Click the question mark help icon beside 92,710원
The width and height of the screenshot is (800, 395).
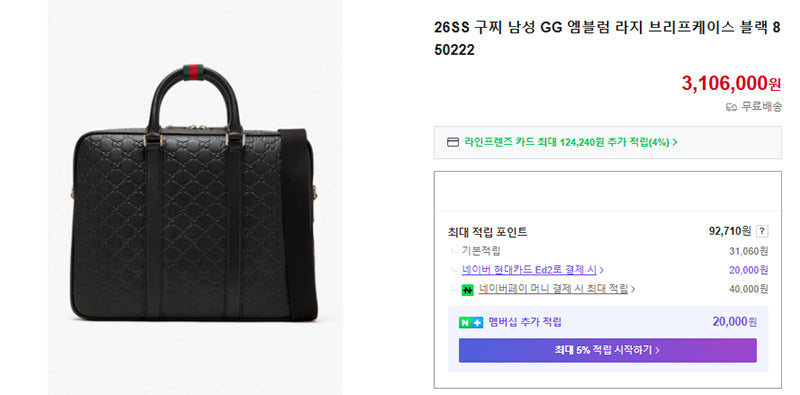click(x=762, y=231)
